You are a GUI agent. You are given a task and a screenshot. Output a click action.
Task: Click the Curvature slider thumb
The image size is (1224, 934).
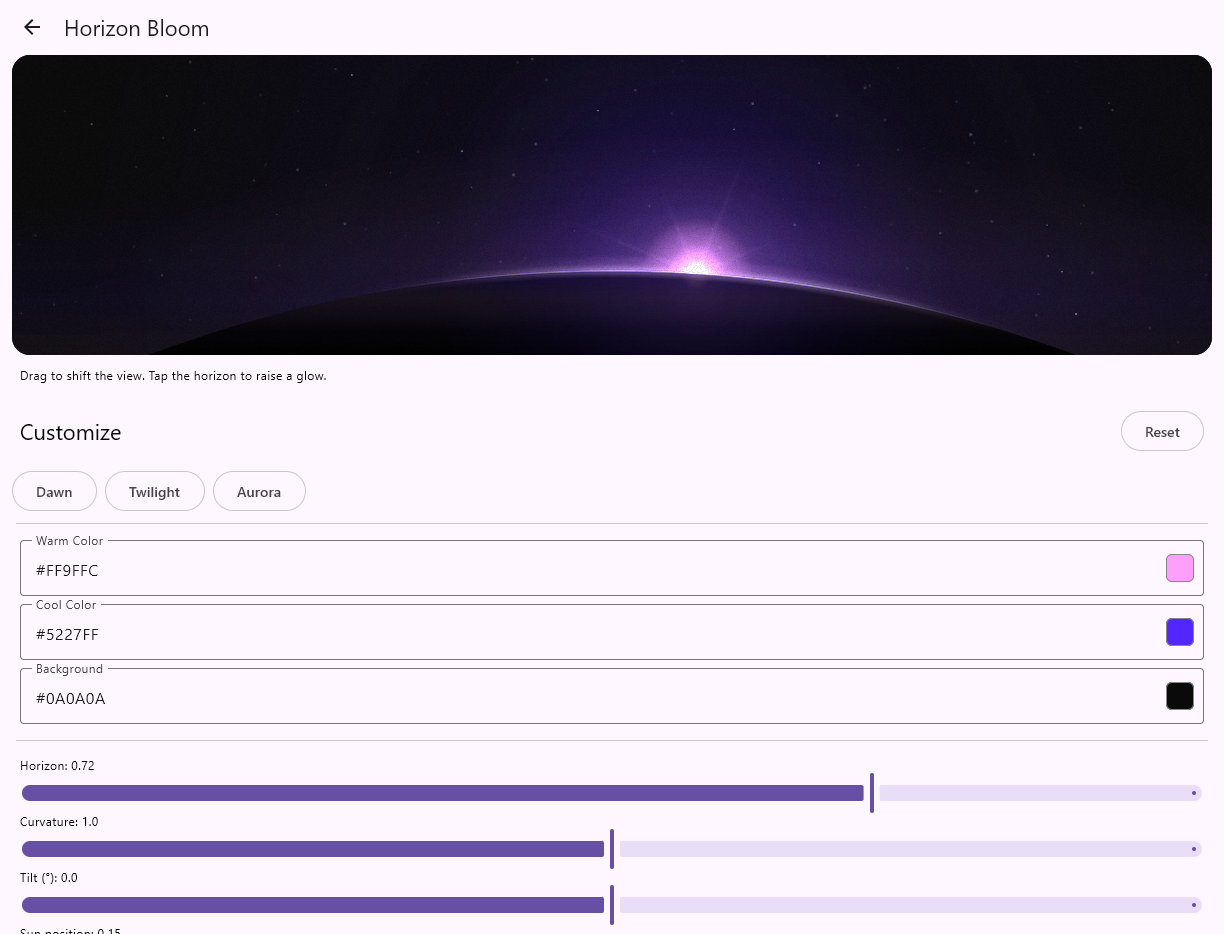pos(612,849)
